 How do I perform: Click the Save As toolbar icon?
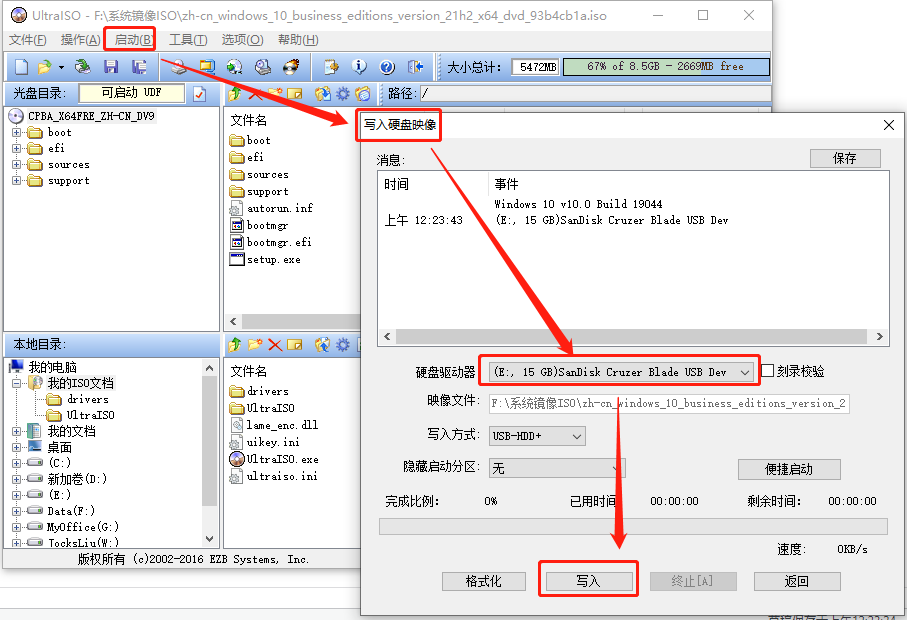point(139,67)
